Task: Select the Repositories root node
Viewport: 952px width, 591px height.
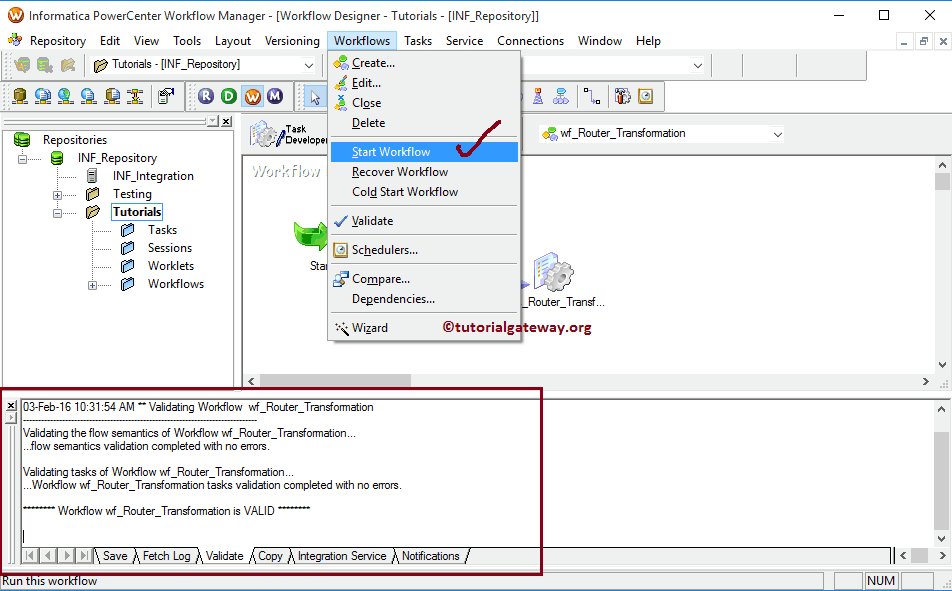Action: pyautogui.click(x=75, y=140)
